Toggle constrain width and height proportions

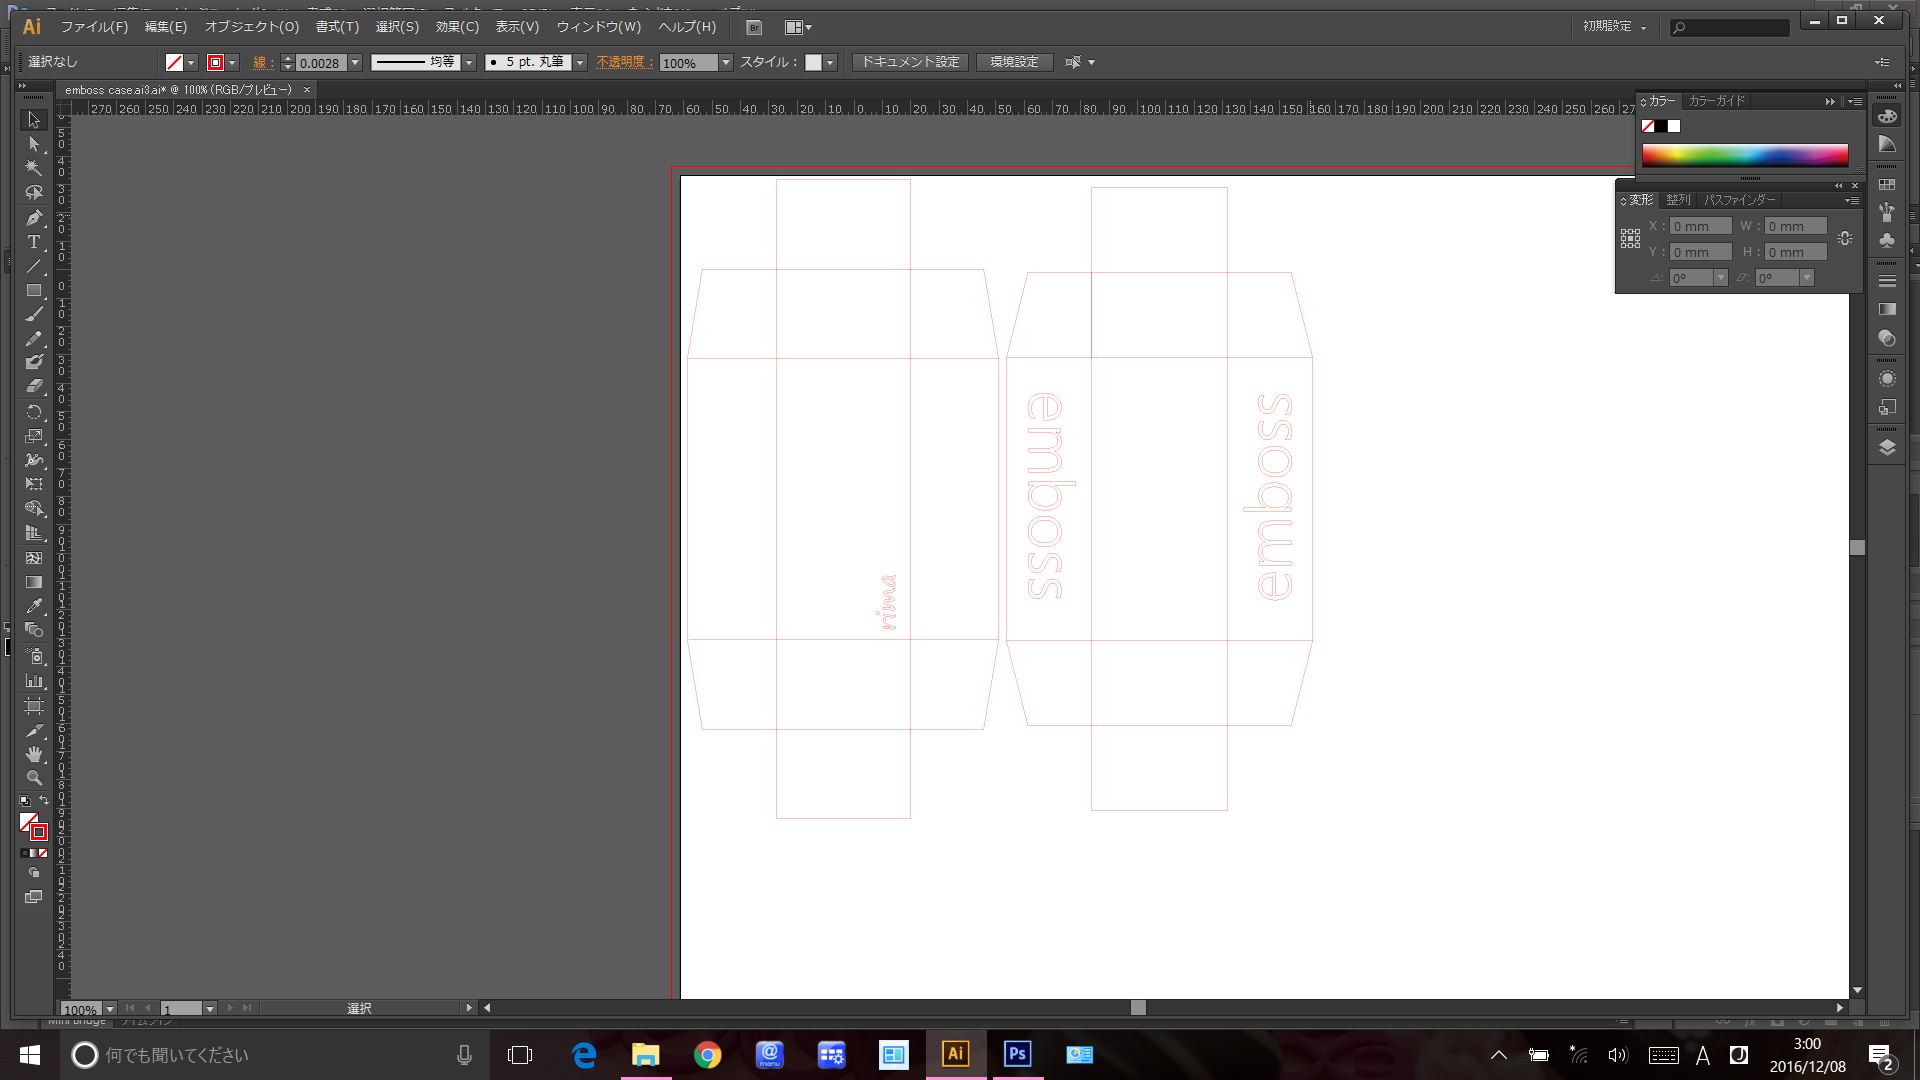tap(1845, 238)
